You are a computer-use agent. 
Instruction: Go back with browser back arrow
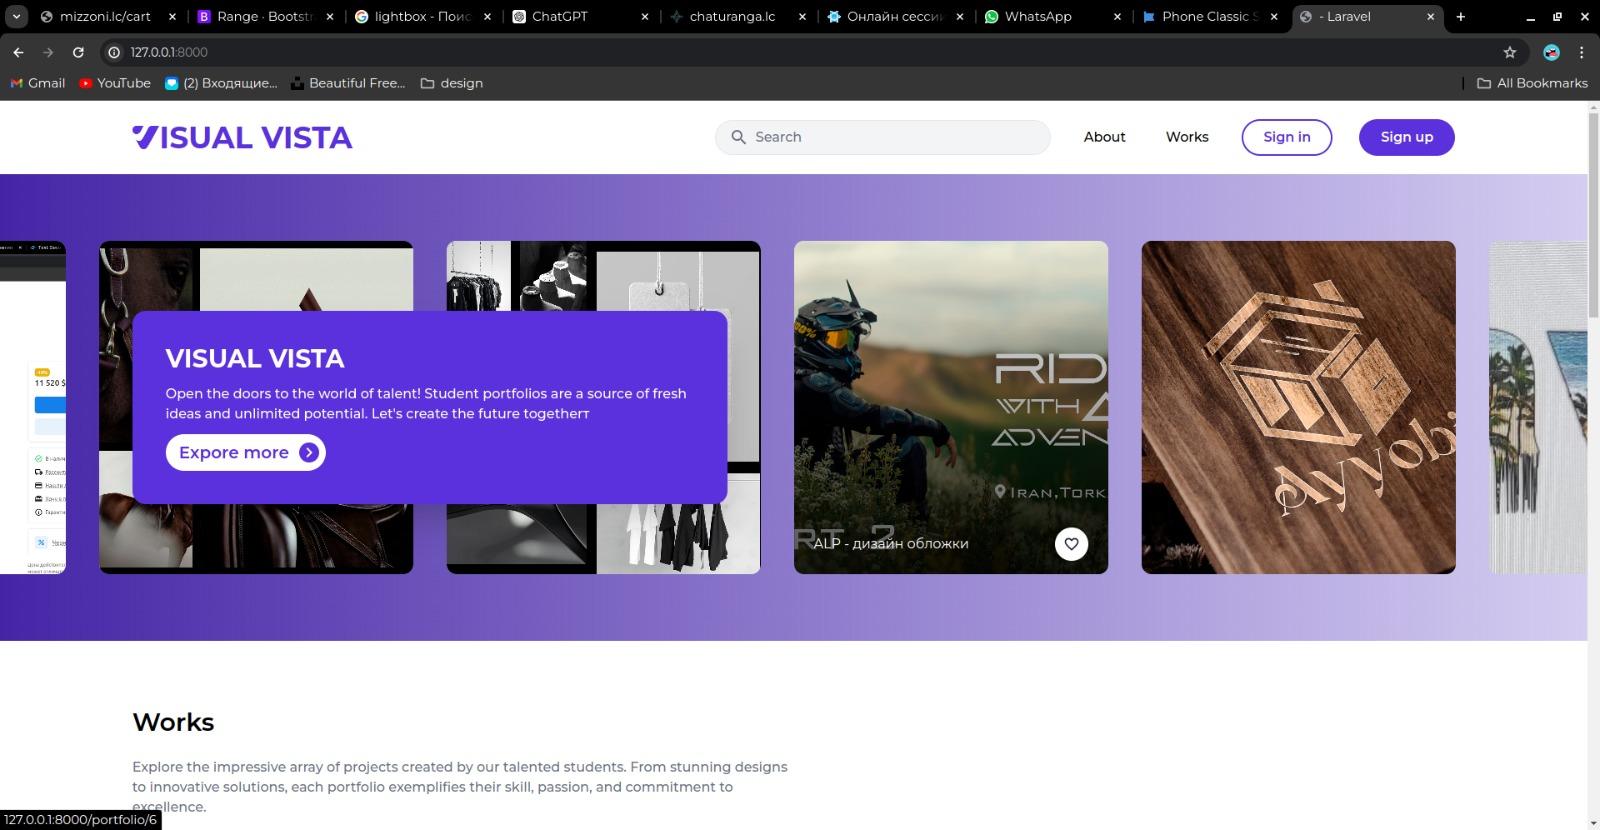click(x=18, y=52)
